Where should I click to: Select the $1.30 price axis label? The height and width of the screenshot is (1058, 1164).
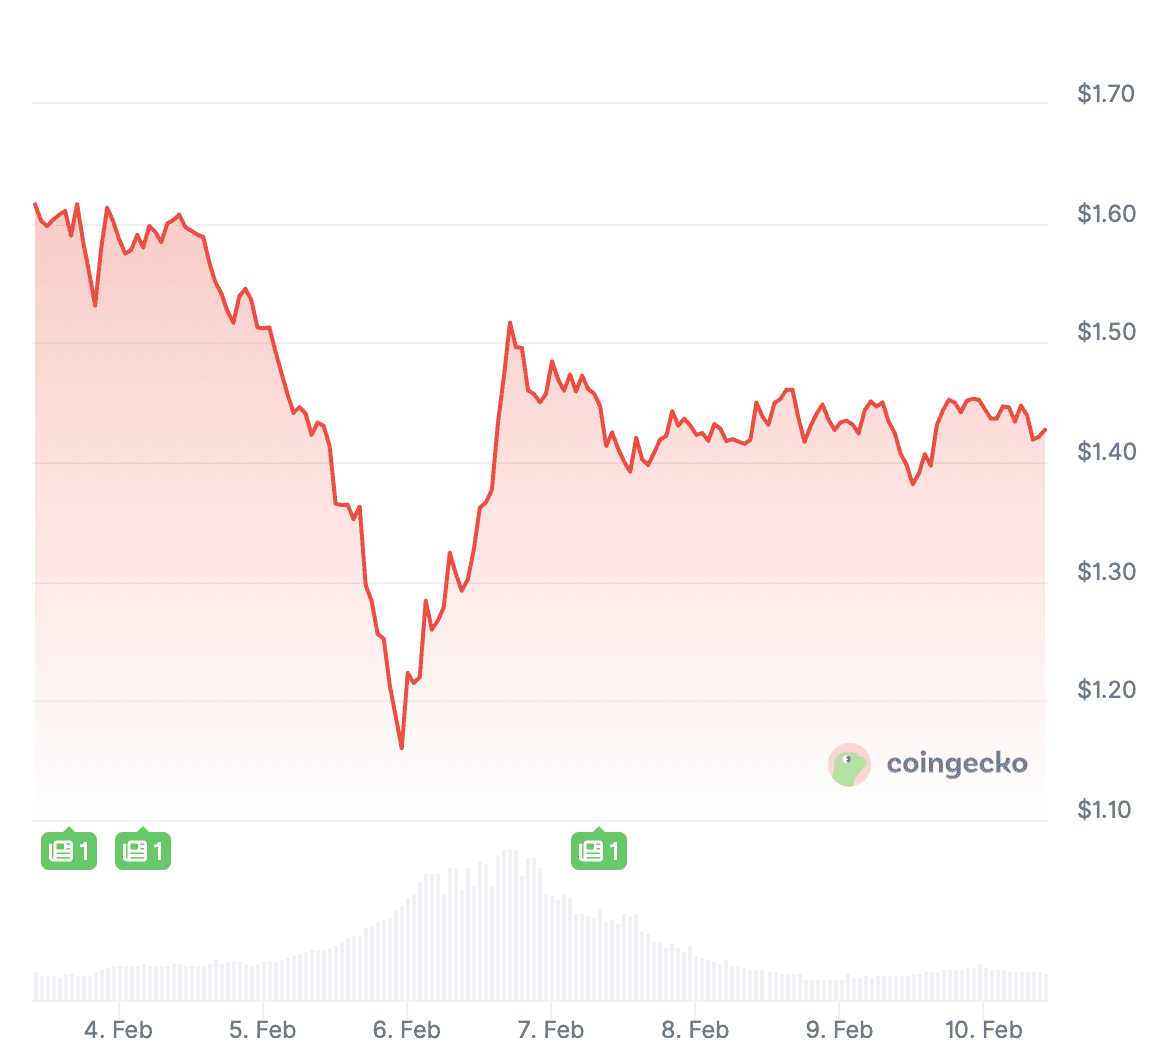point(1105,571)
